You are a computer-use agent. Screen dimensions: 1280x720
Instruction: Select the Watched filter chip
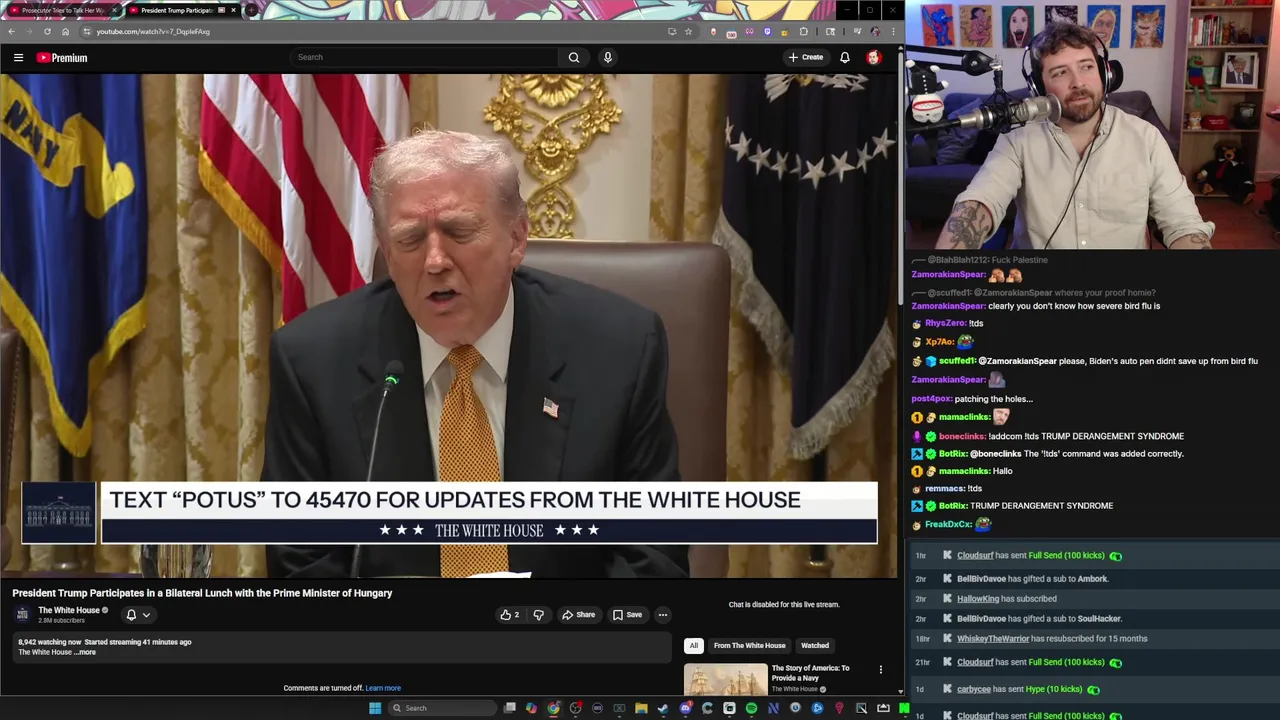(814, 646)
